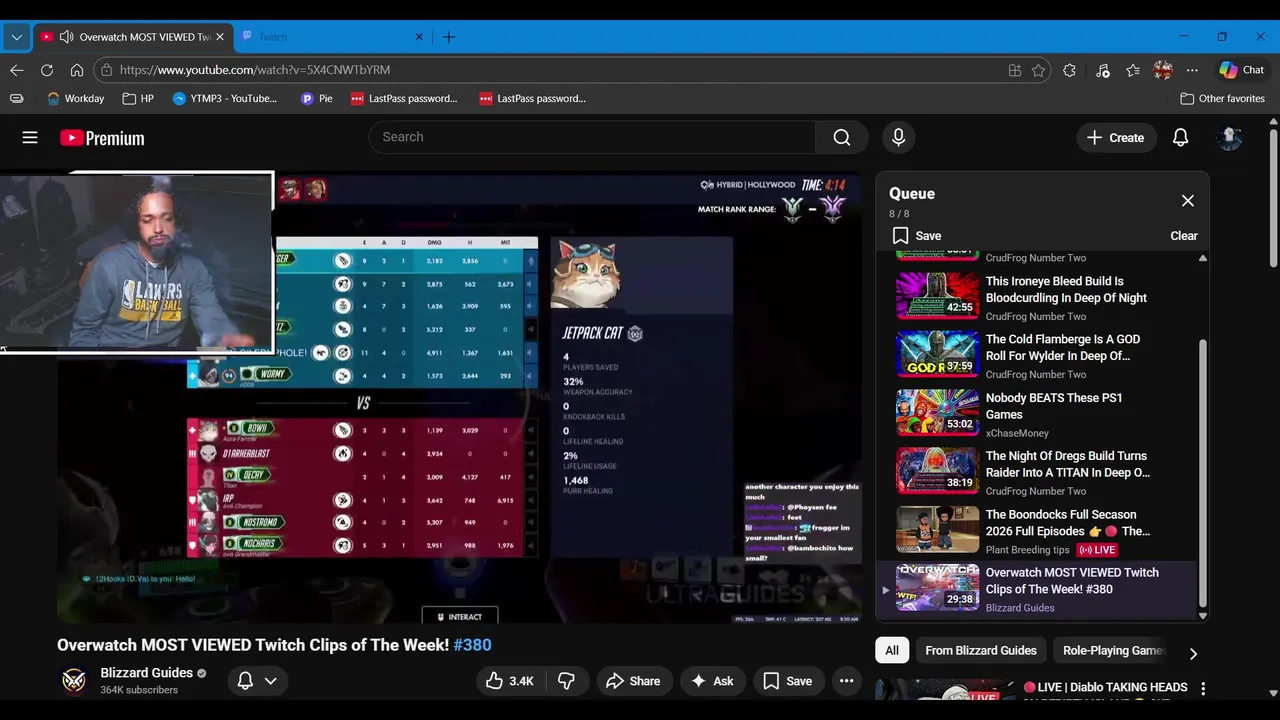
Task: Open the apps available icon in address bar
Action: click(1015, 70)
